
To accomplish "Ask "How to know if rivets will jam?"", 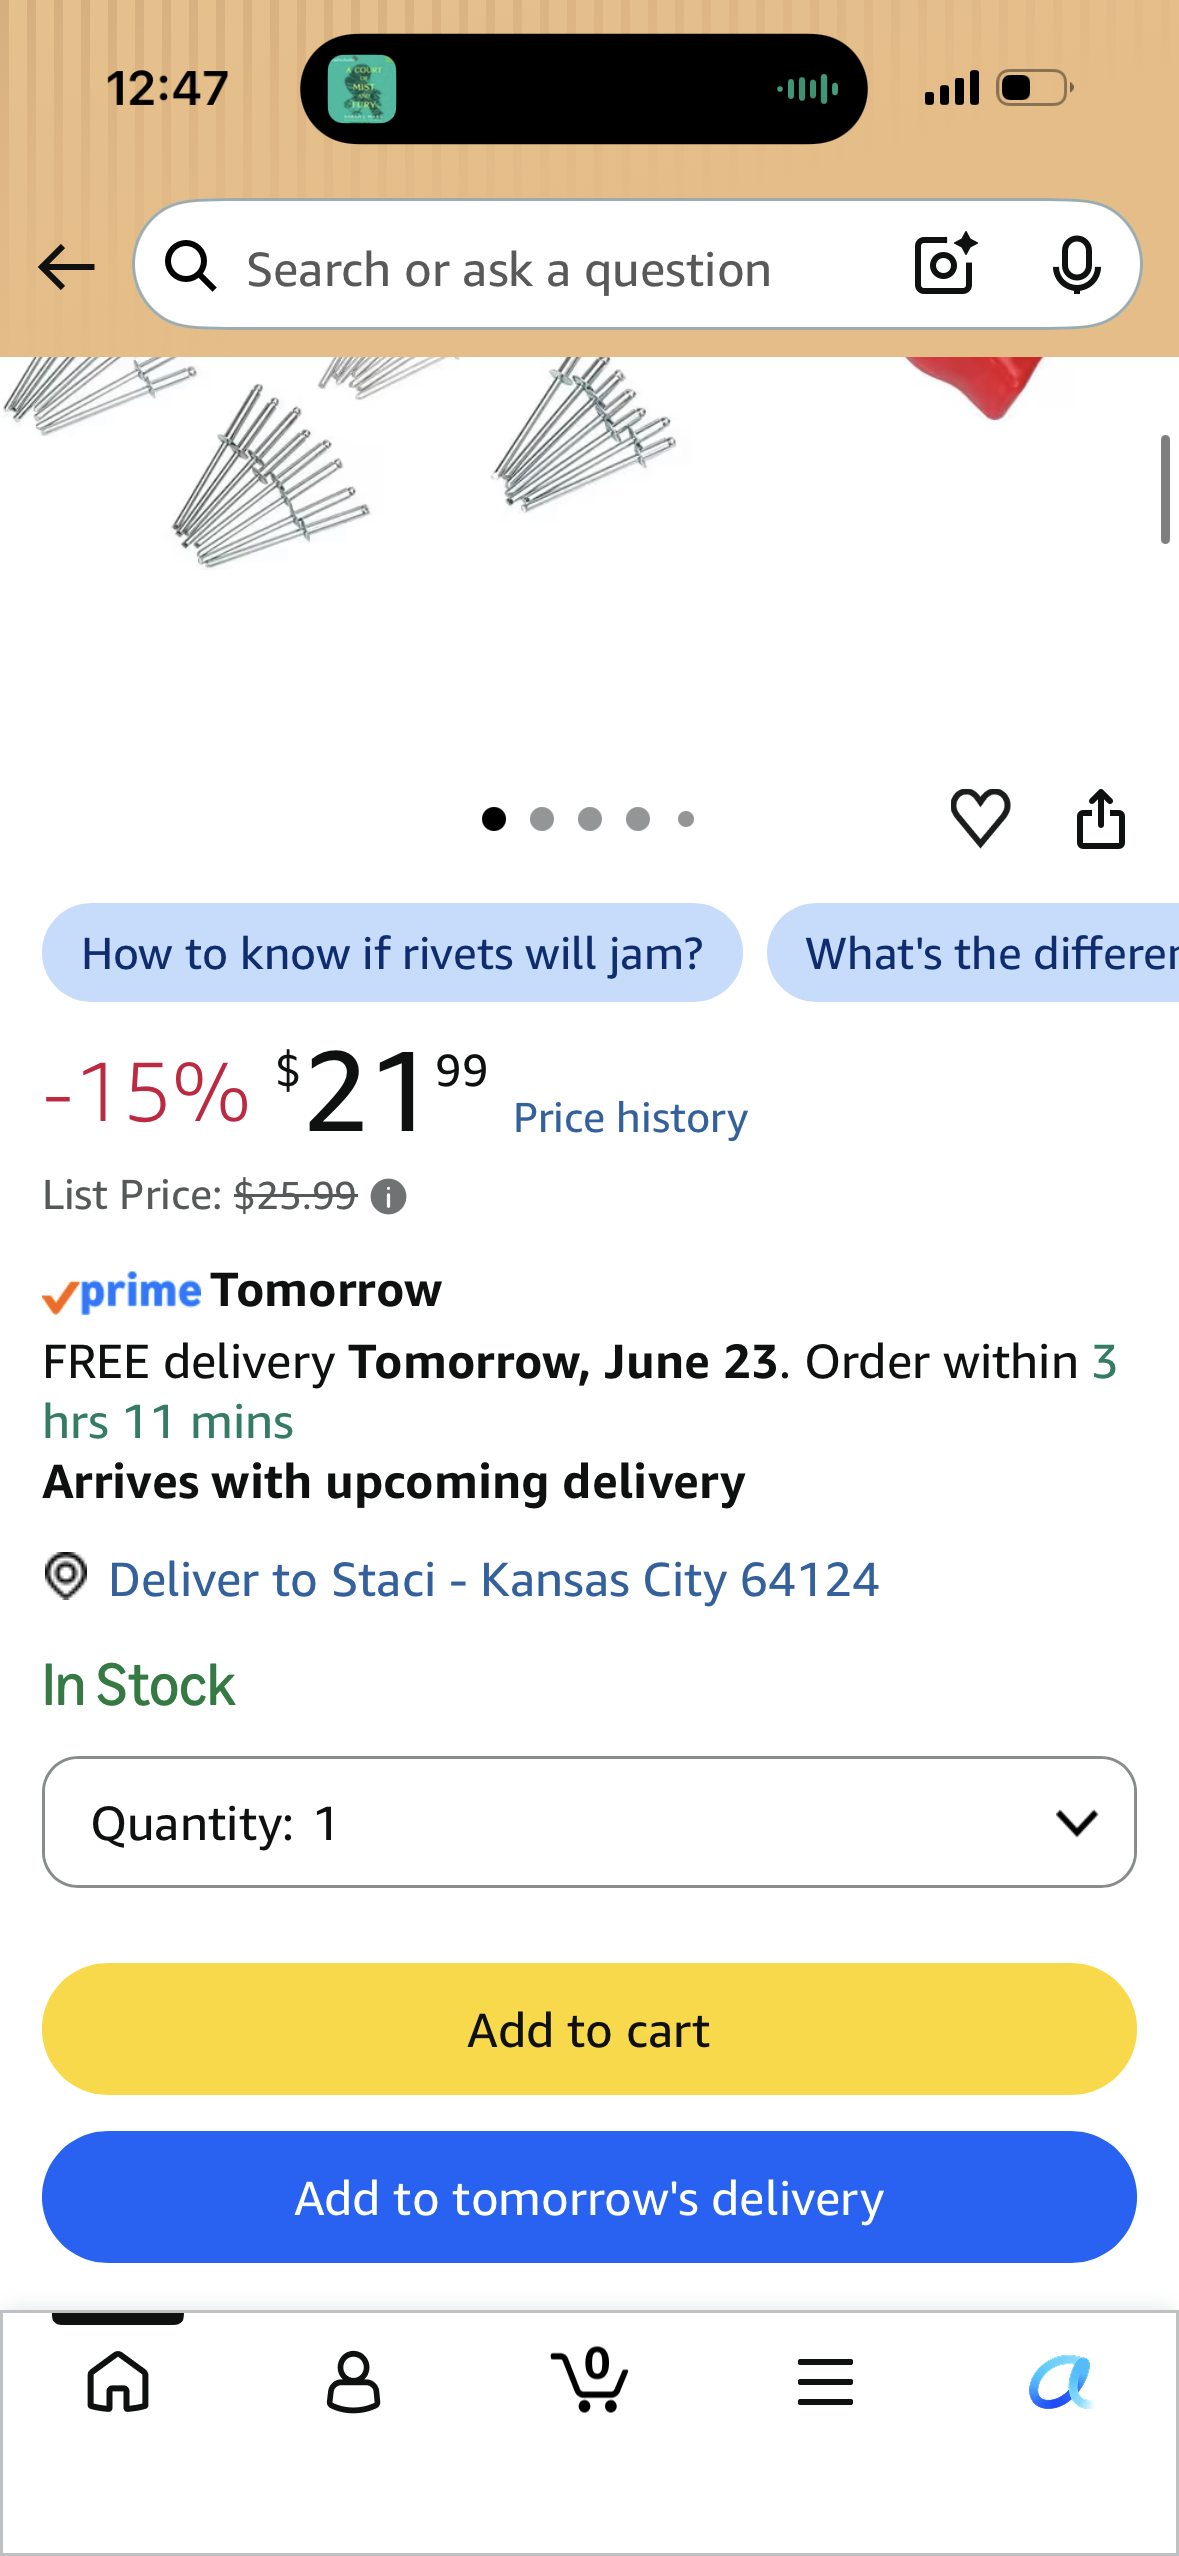I will [x=392, y=953].
